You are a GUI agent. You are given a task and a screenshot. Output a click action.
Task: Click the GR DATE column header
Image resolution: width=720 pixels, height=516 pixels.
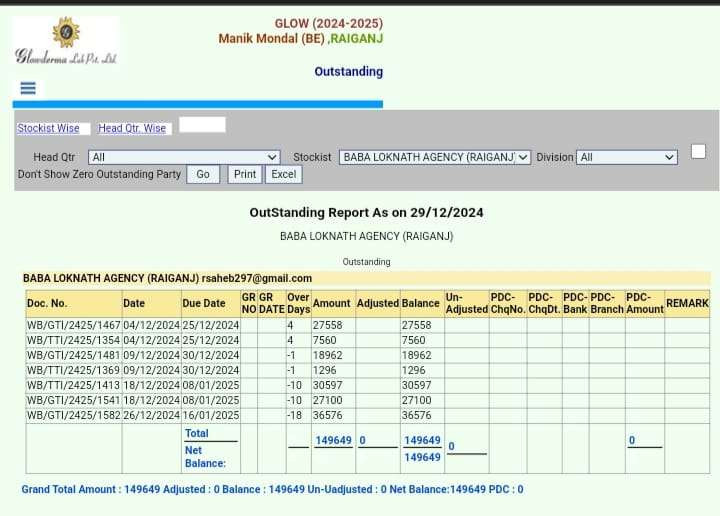(x=272, y=303)
